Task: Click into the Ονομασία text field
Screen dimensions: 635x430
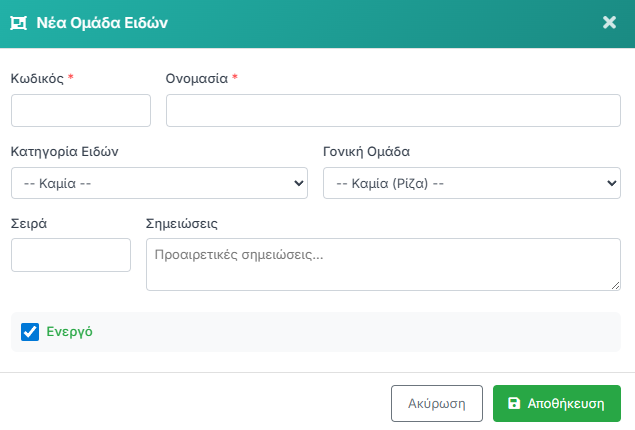Action: click(x=393, y=110)
